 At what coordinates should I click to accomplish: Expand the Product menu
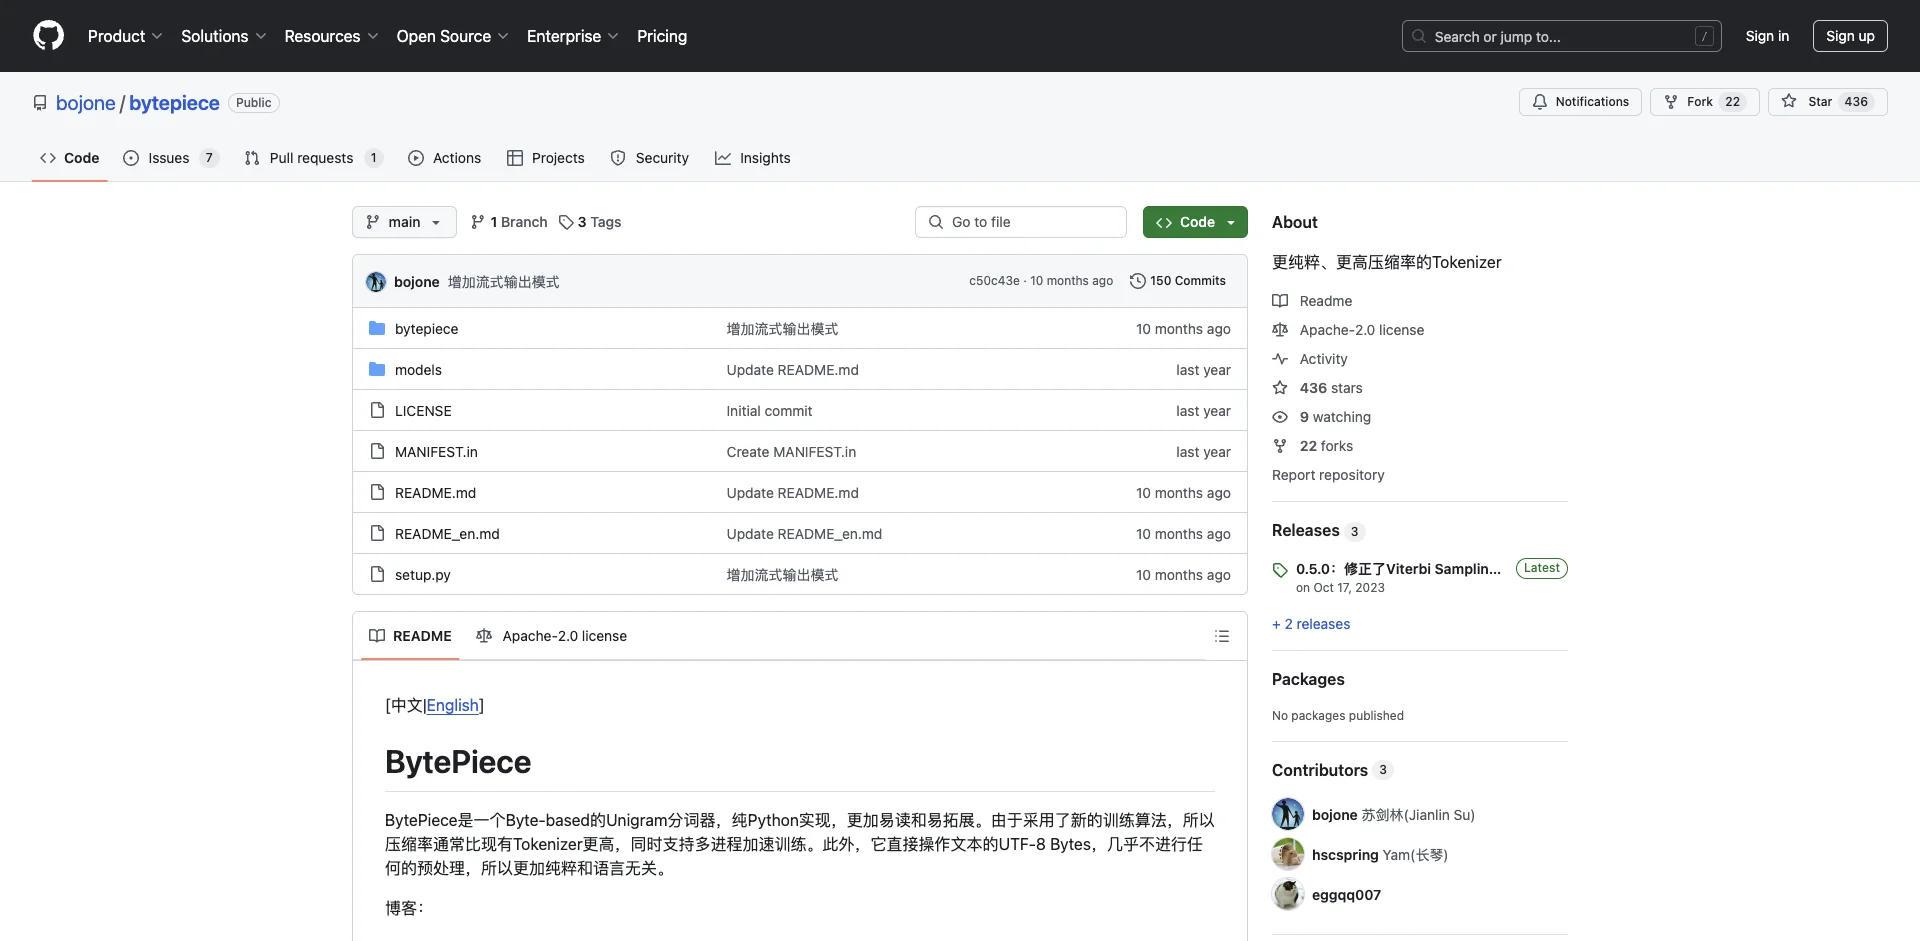pyautogui.click(x=125, y=36)
